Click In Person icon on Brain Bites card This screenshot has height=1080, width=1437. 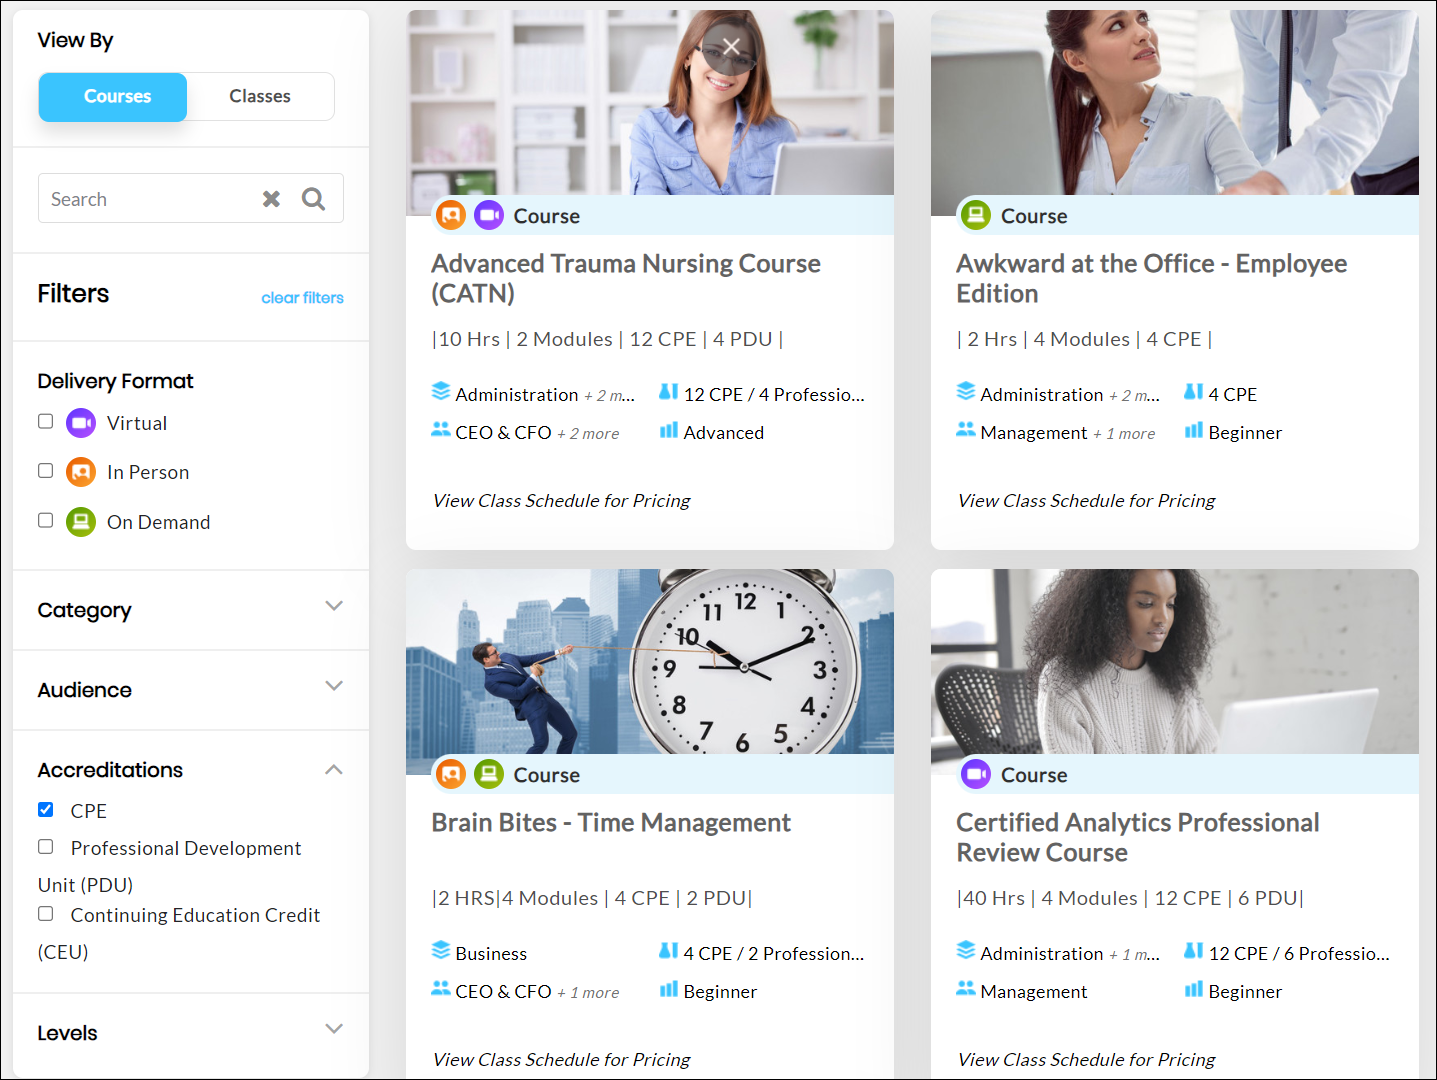pos(451,774)
